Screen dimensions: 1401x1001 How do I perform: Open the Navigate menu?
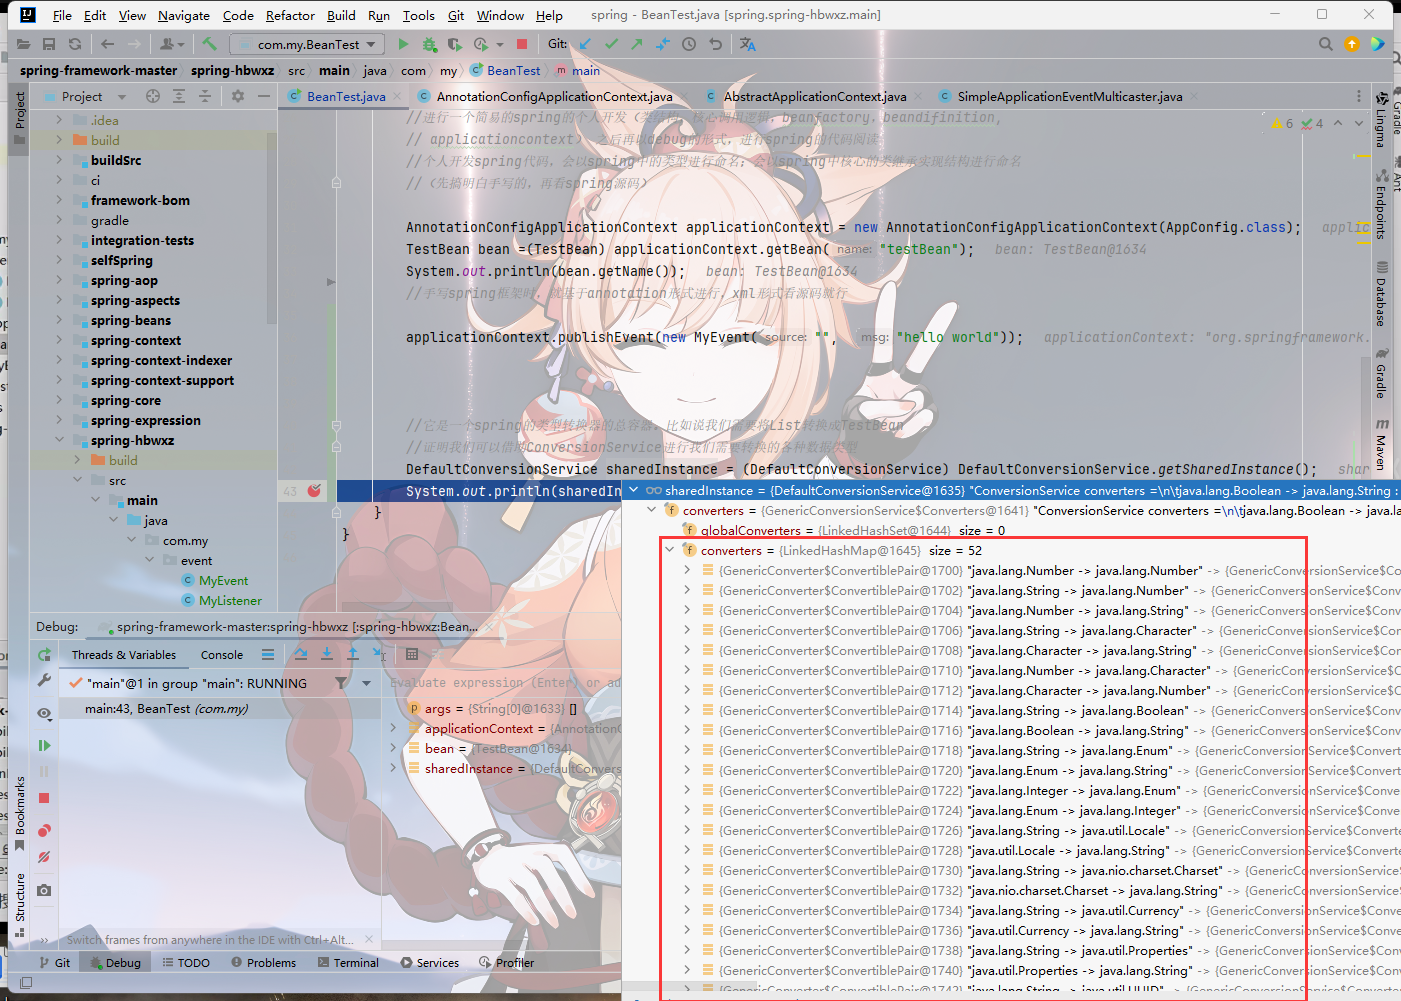pos(184,15)
